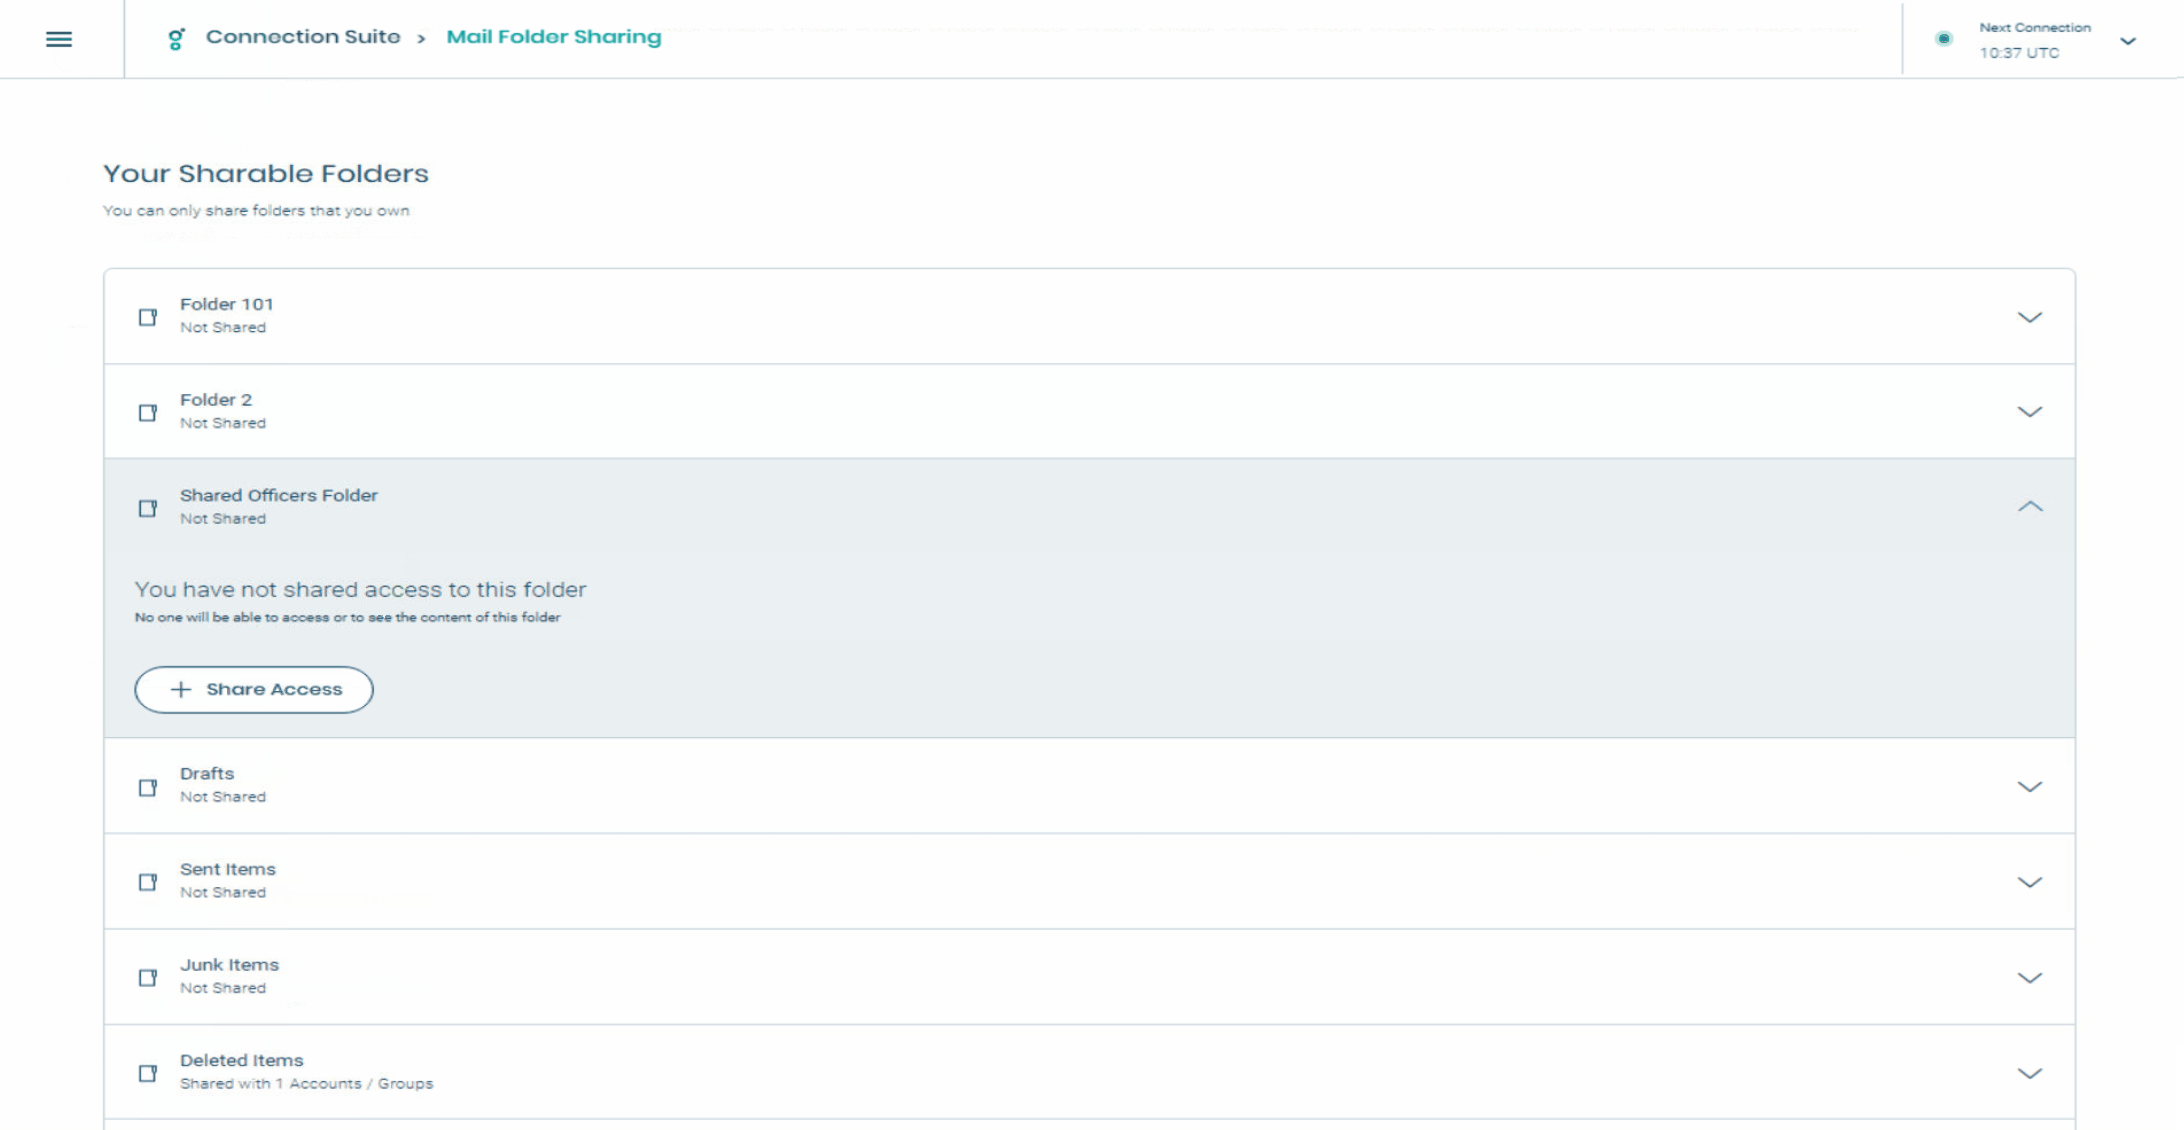Click the Share Access button
The height and width of the screenshot is (1130, 2184).
254,689
